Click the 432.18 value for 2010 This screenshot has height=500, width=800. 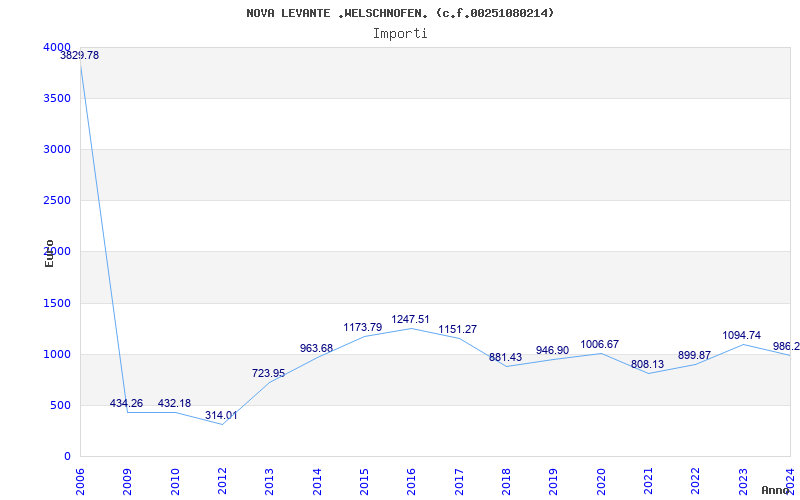click(x=174, y=403)
